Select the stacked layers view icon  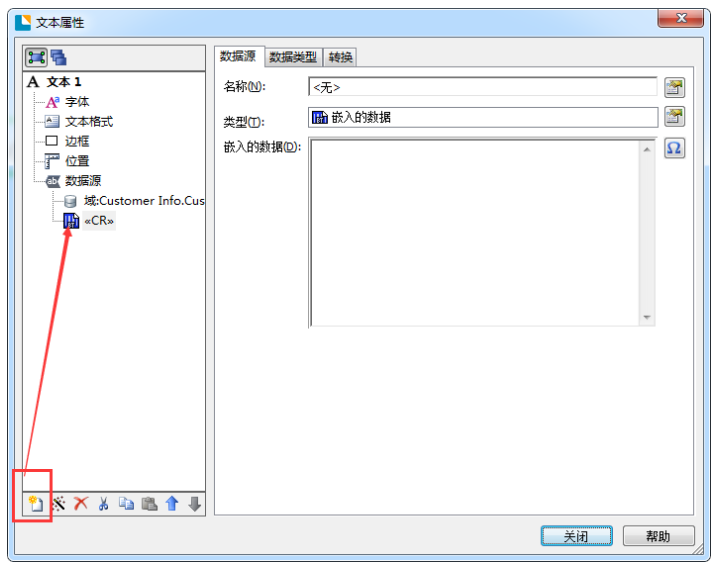[59, 58]
